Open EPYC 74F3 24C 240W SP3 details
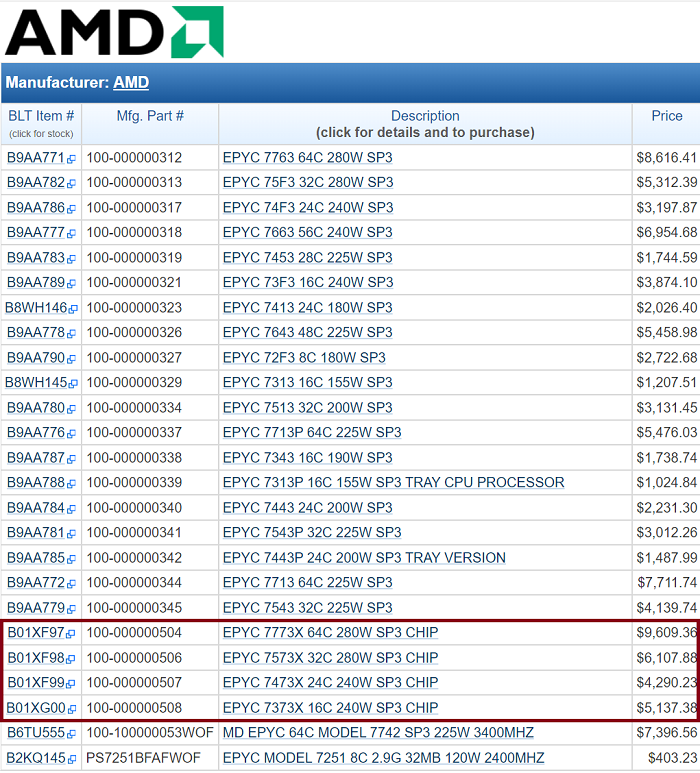 [x=308, y=208]
